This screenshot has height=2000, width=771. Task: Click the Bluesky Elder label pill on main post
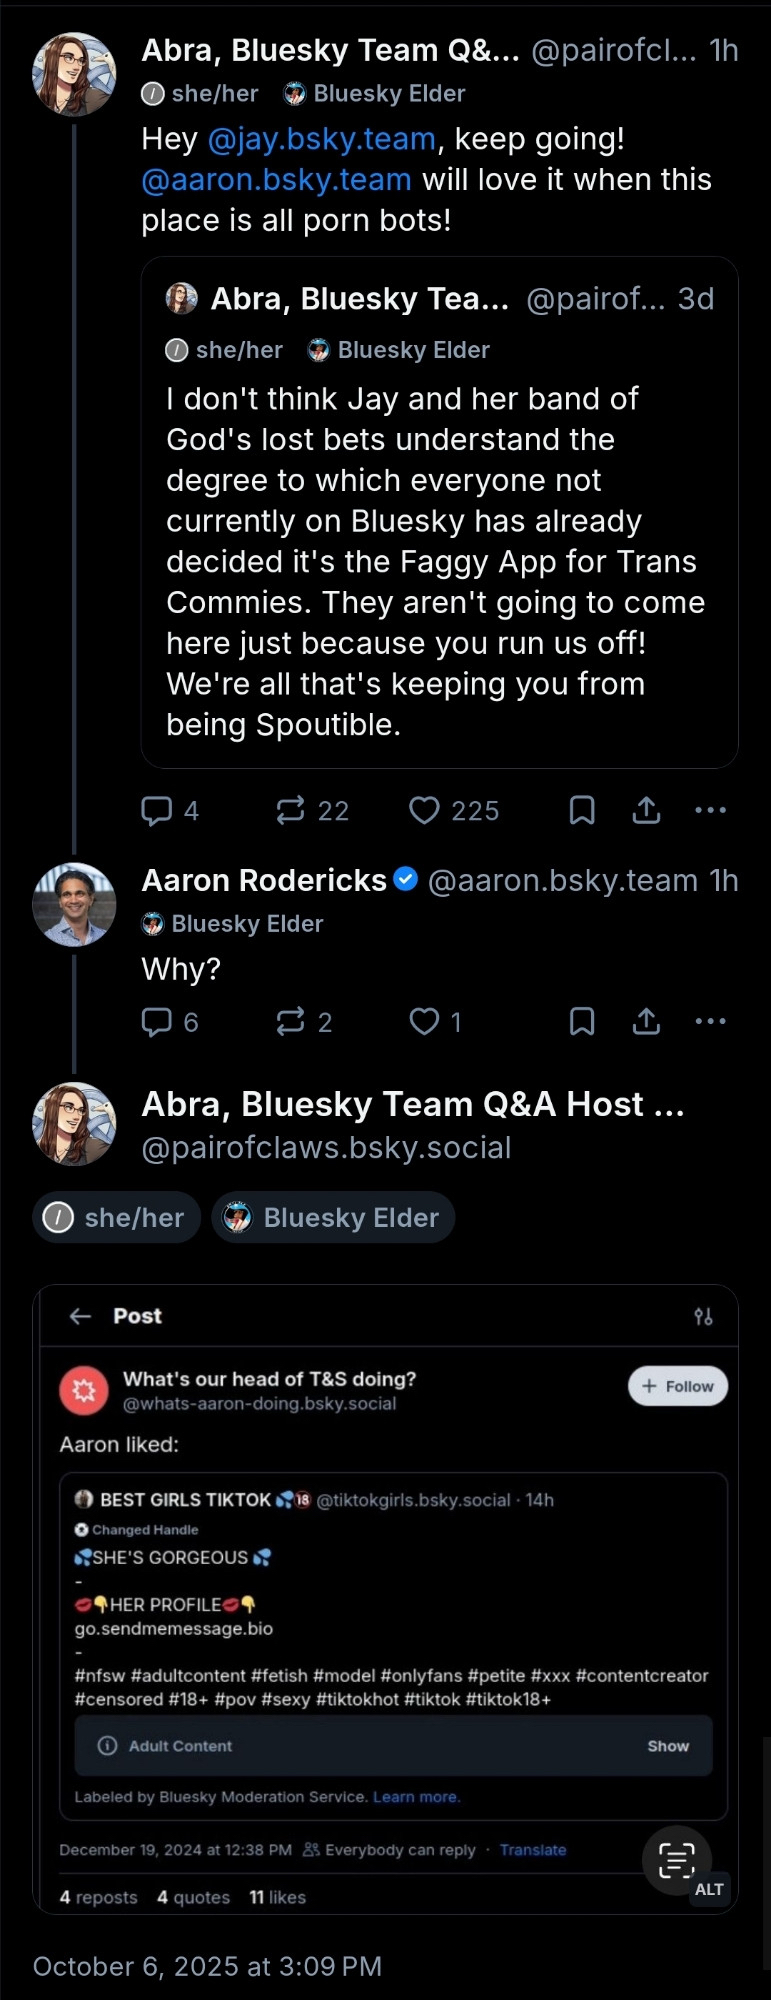coord(333,1217)
